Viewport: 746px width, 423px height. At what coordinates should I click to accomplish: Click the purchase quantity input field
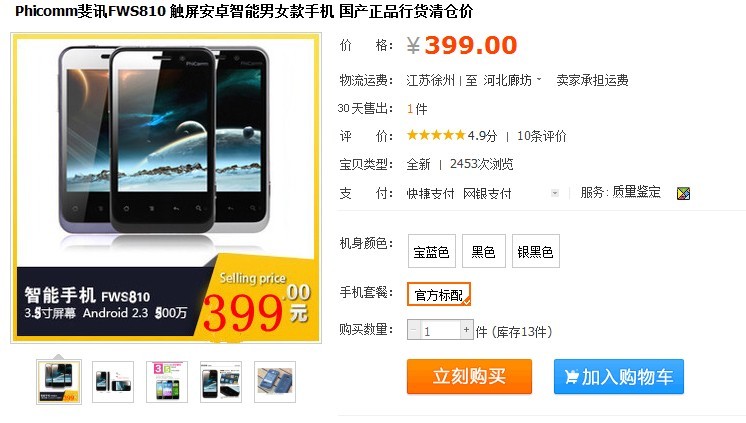(440, 330)
